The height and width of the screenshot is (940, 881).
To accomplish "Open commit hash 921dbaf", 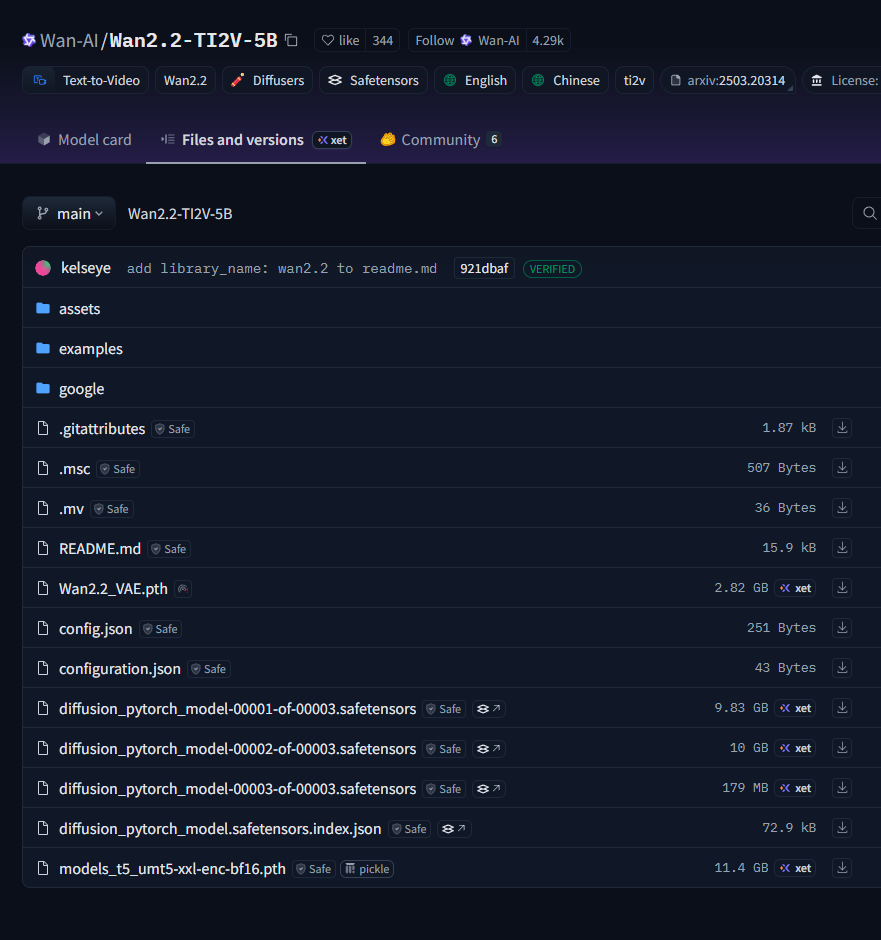I will point(484,269).
